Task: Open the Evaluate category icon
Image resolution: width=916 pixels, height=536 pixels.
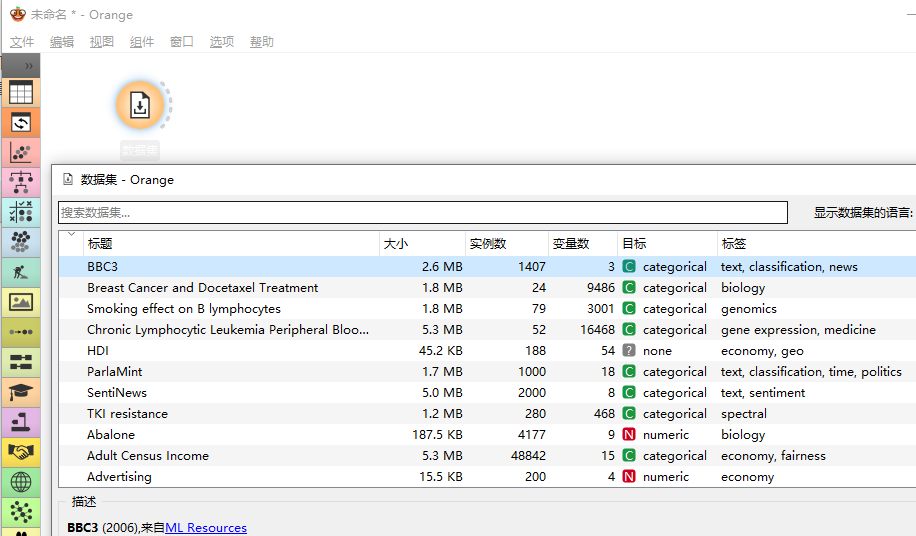Action: pyautogui.click(x=21, y=213)
